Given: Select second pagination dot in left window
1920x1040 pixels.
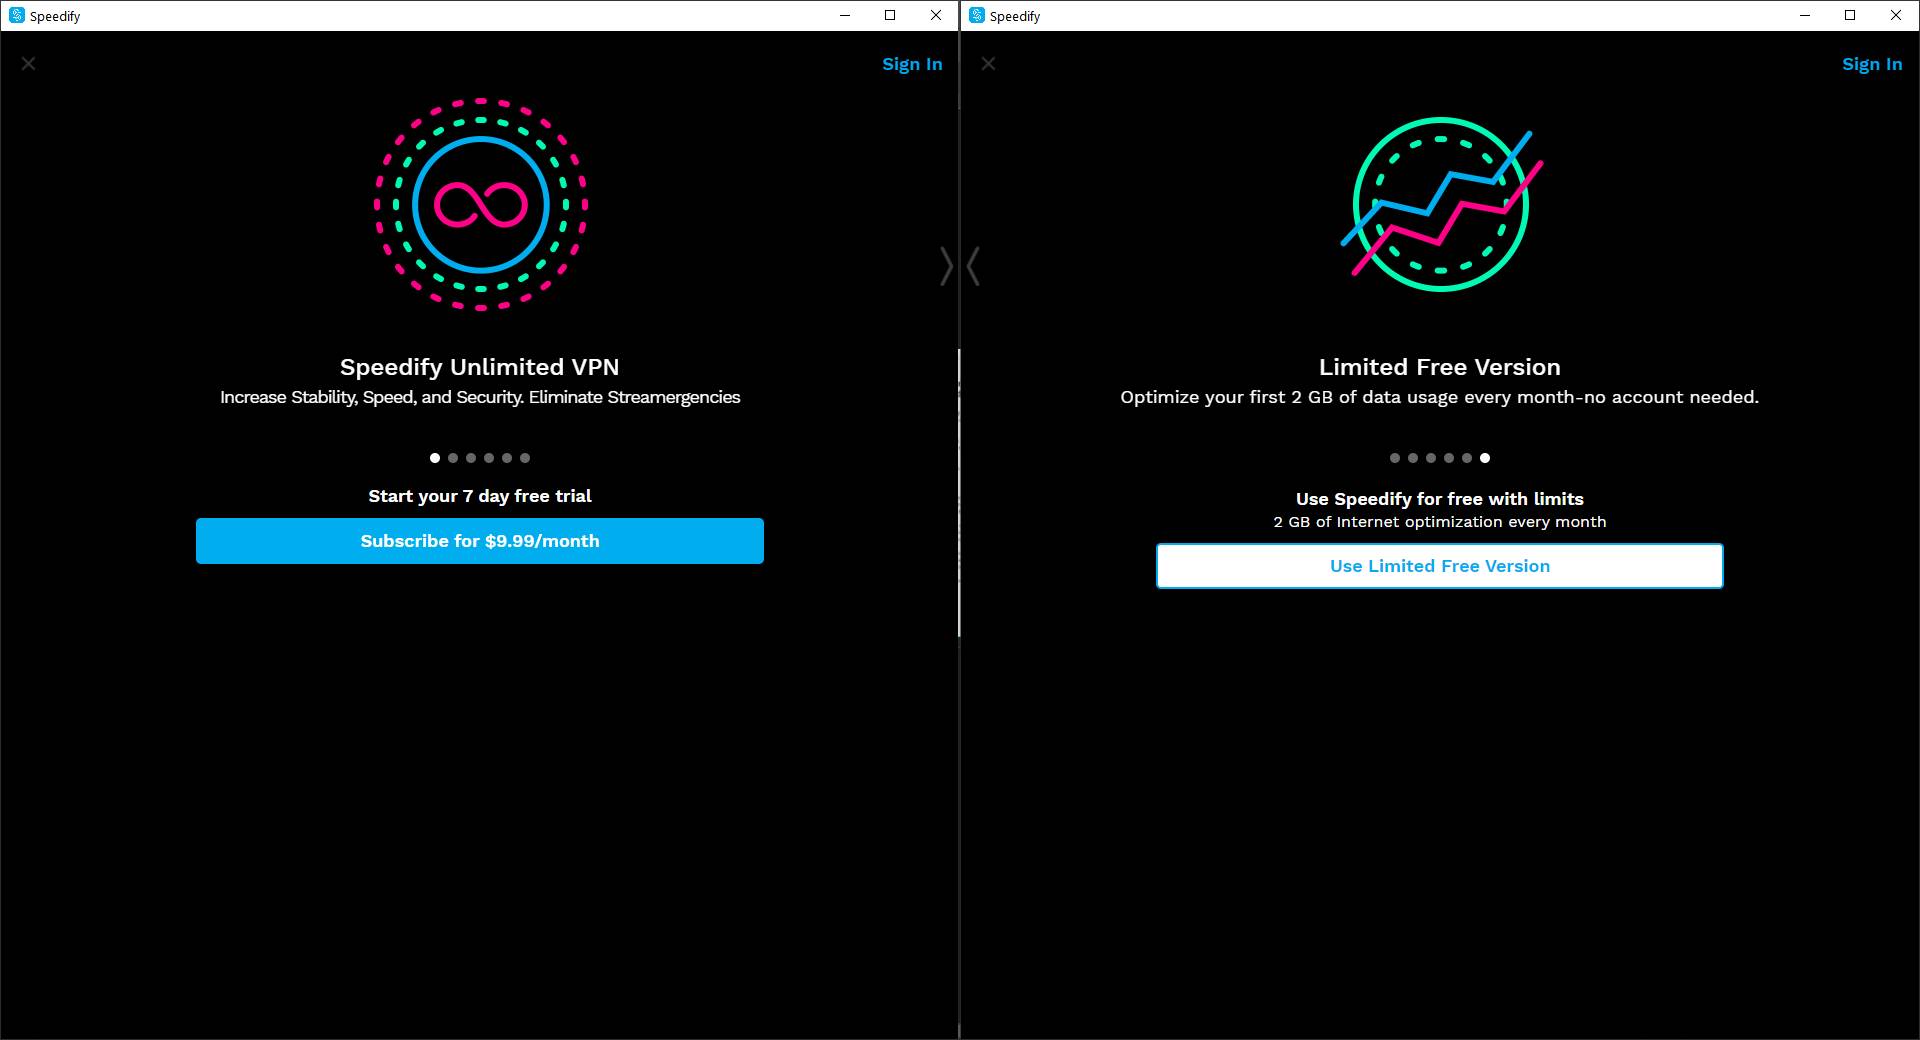Looking at the screenshot, I should click(x=453, y=458).
